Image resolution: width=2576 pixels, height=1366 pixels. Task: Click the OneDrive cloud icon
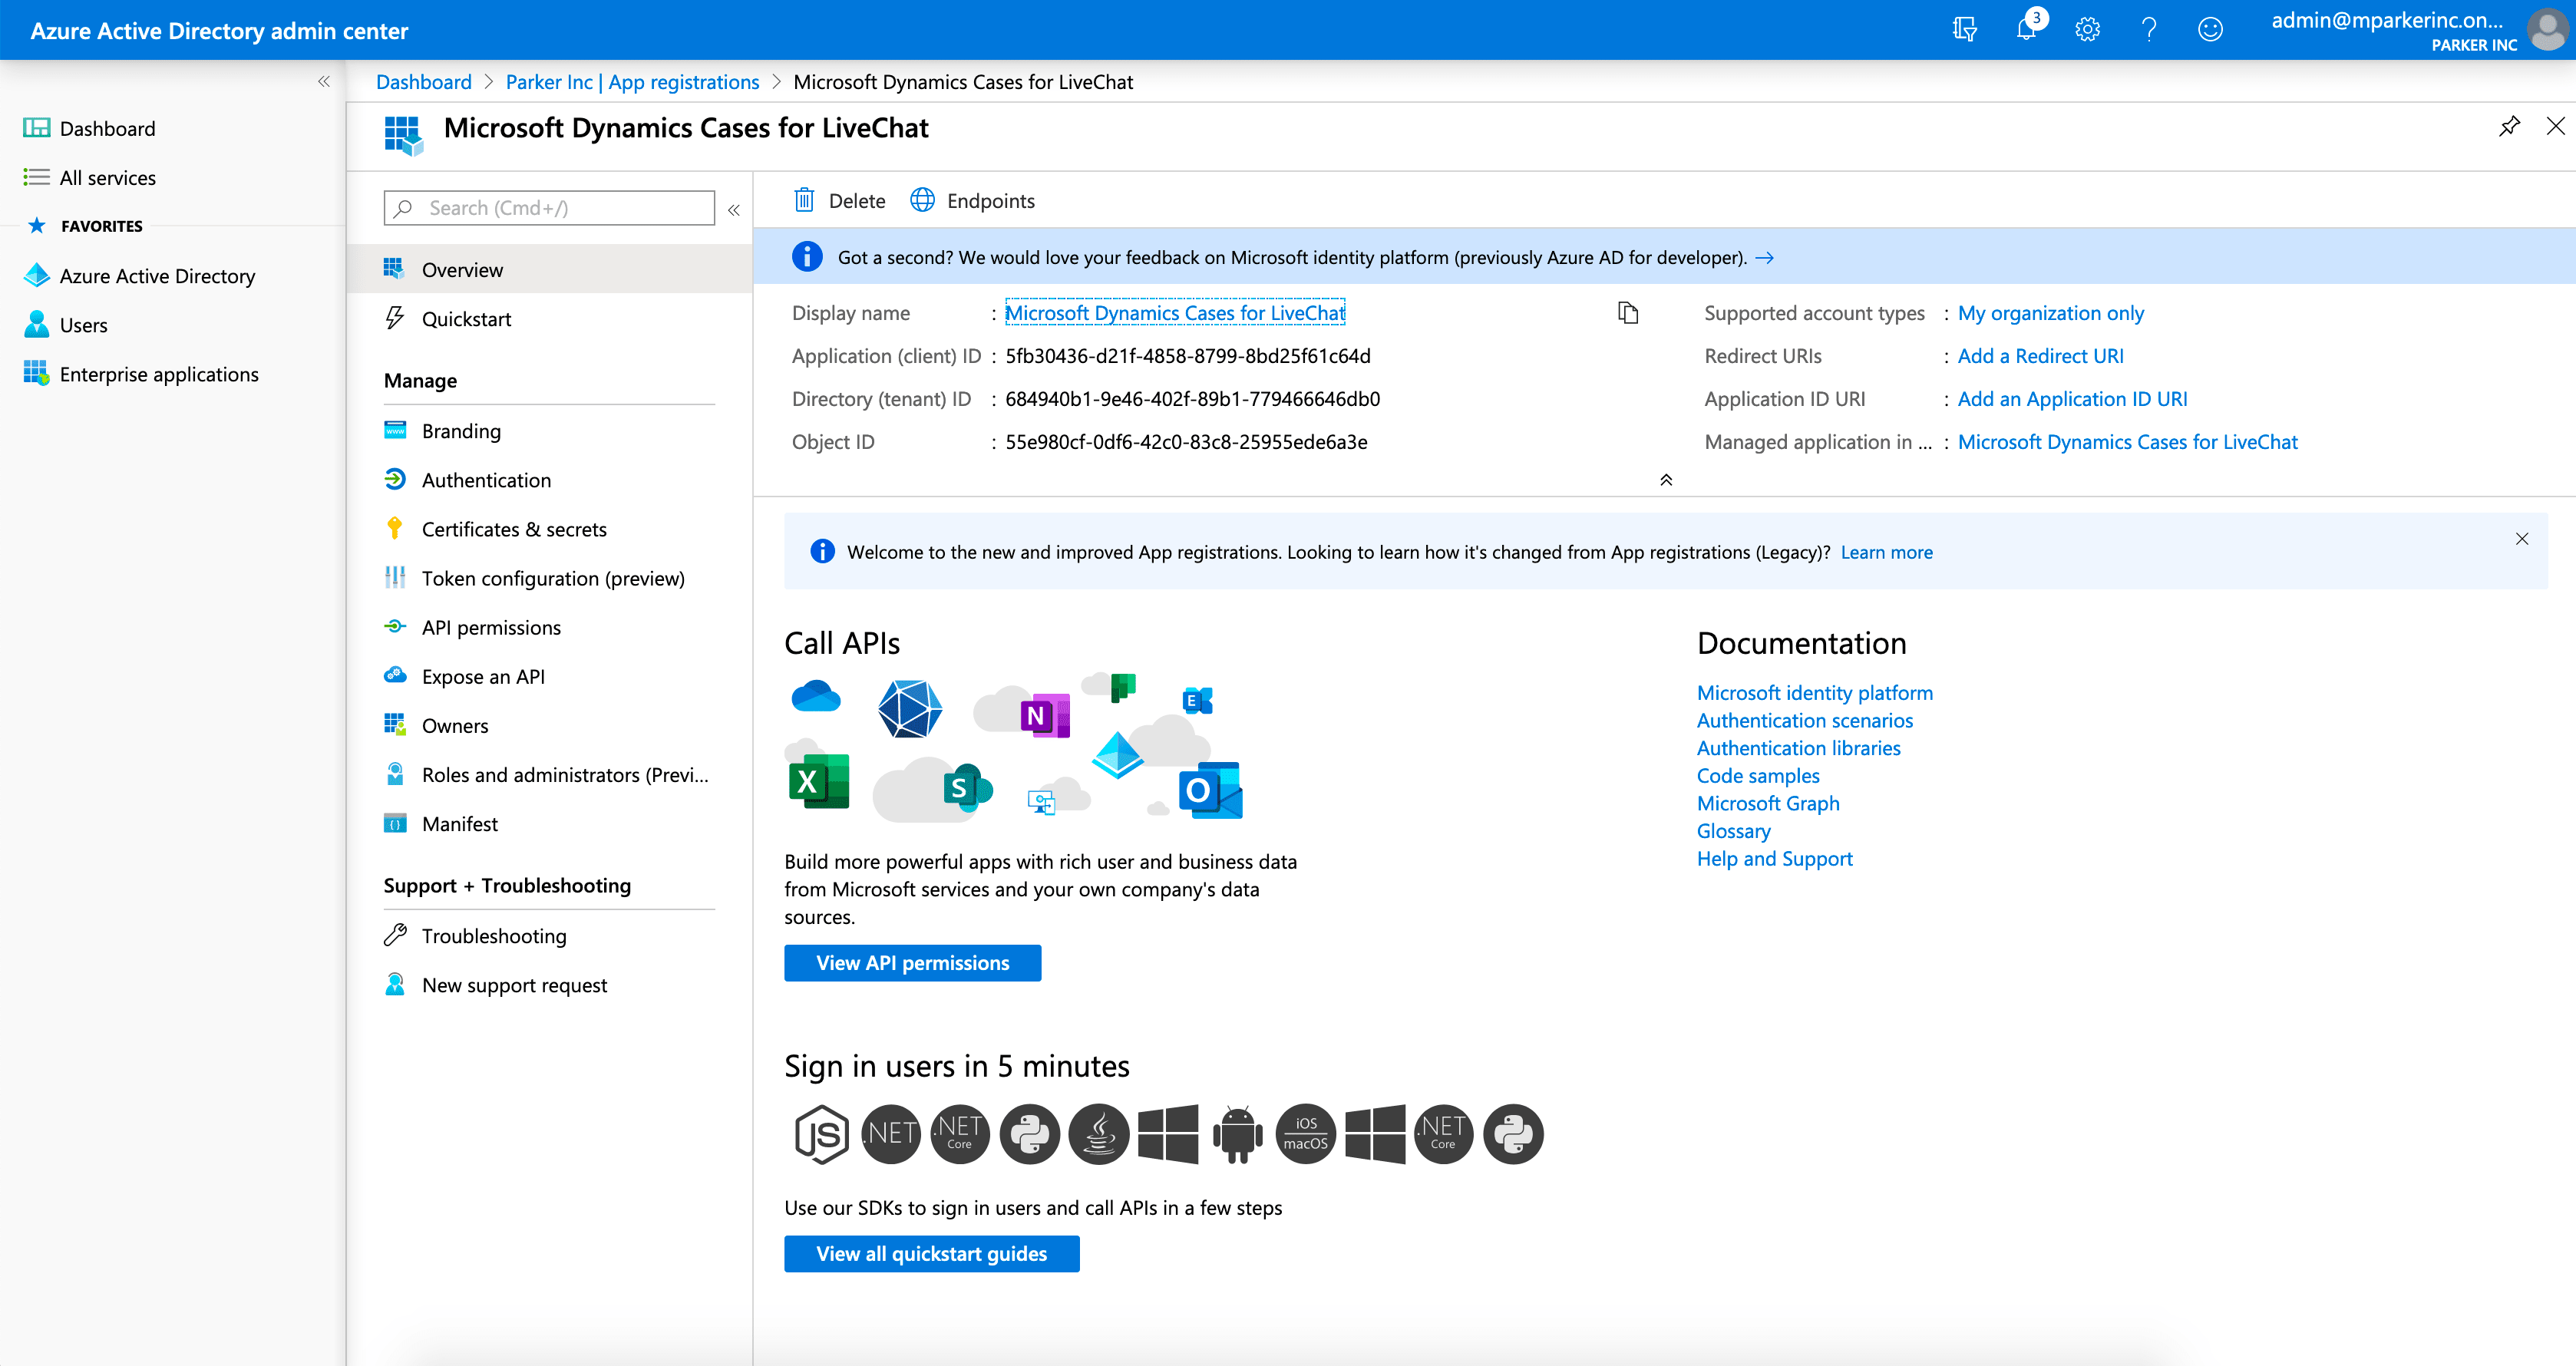816,696
